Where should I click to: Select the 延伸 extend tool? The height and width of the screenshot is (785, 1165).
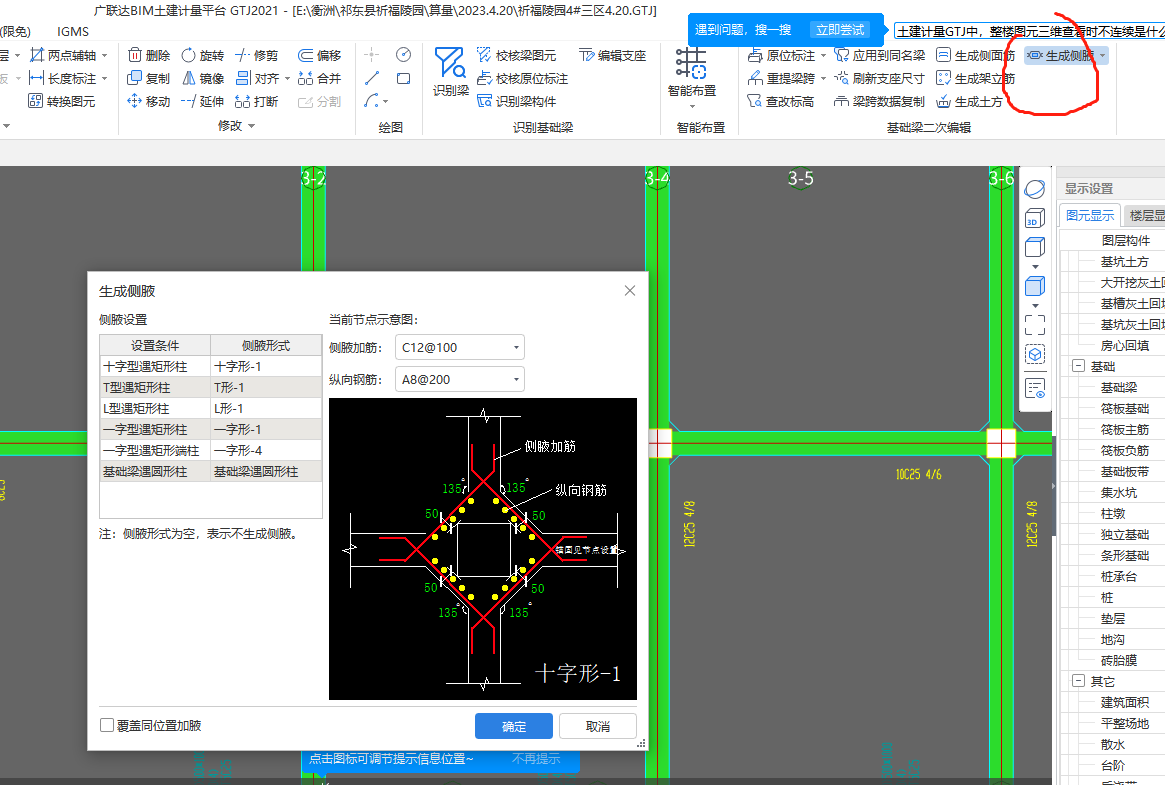202,102
